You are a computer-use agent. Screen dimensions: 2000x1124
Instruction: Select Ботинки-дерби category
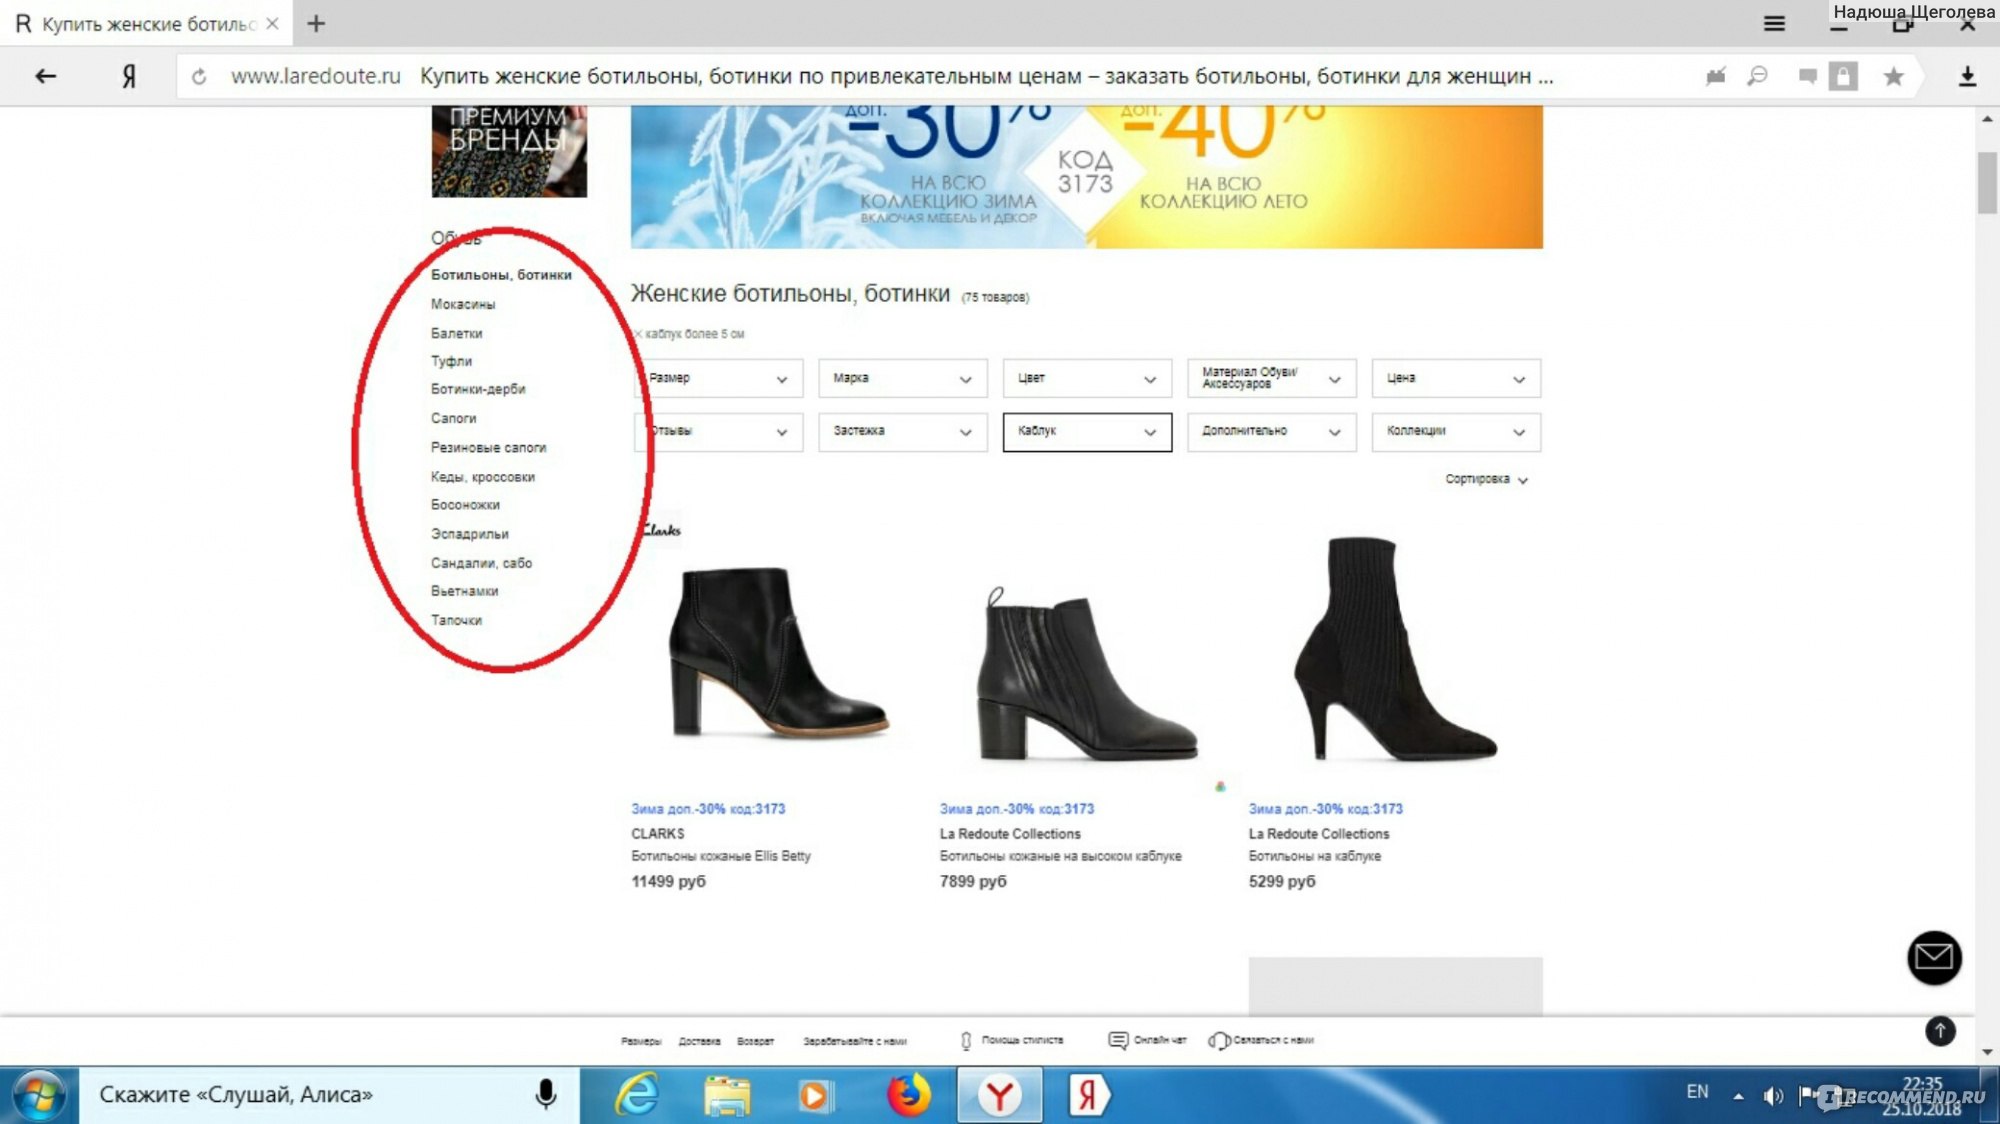pyautogui.click(x=477, y=389)
